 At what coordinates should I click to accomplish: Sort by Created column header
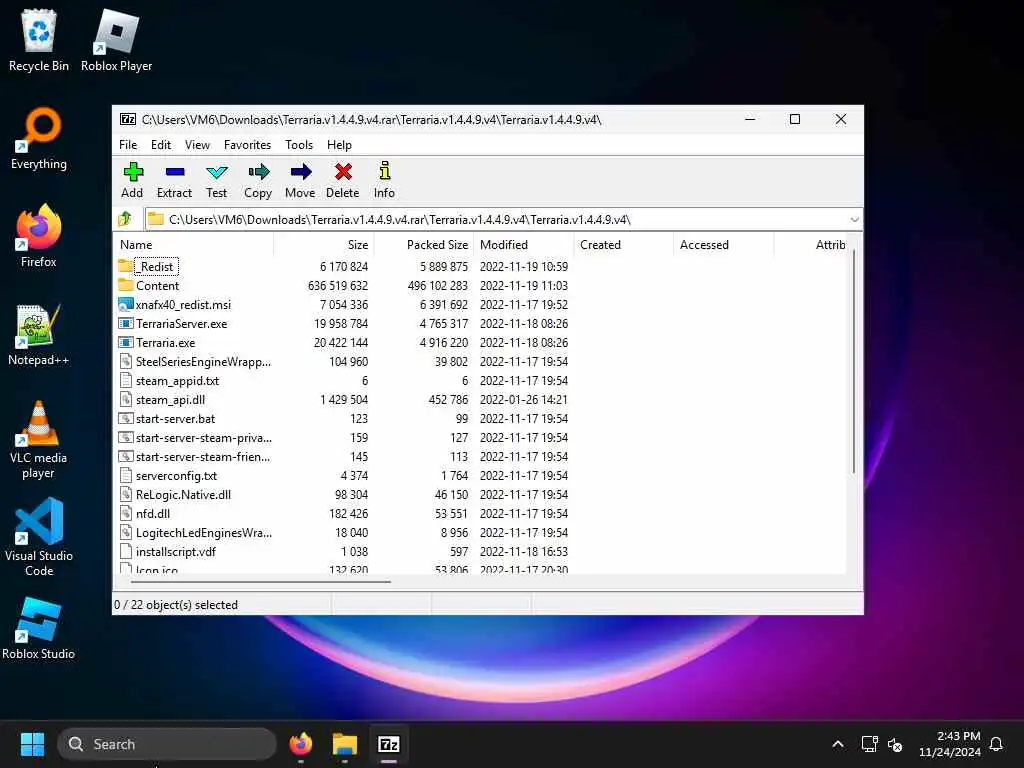pyautogui.click(x=623, y=245)
